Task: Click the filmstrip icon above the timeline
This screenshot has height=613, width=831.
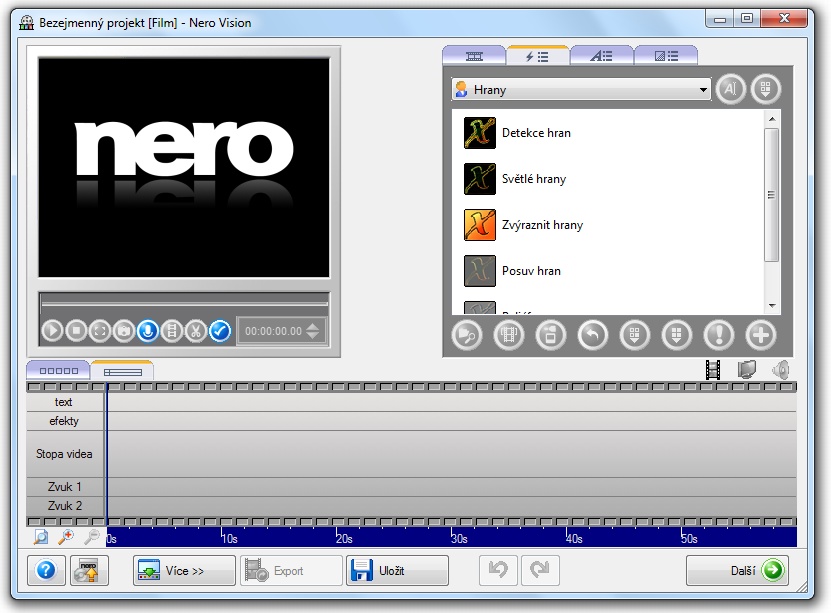Action: (713, 370)
